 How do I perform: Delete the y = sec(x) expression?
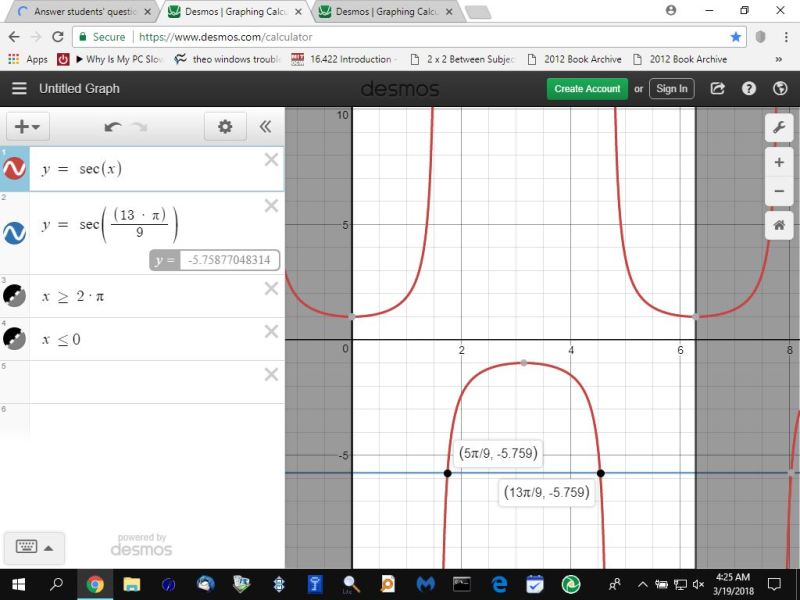[x=271, y=160]
